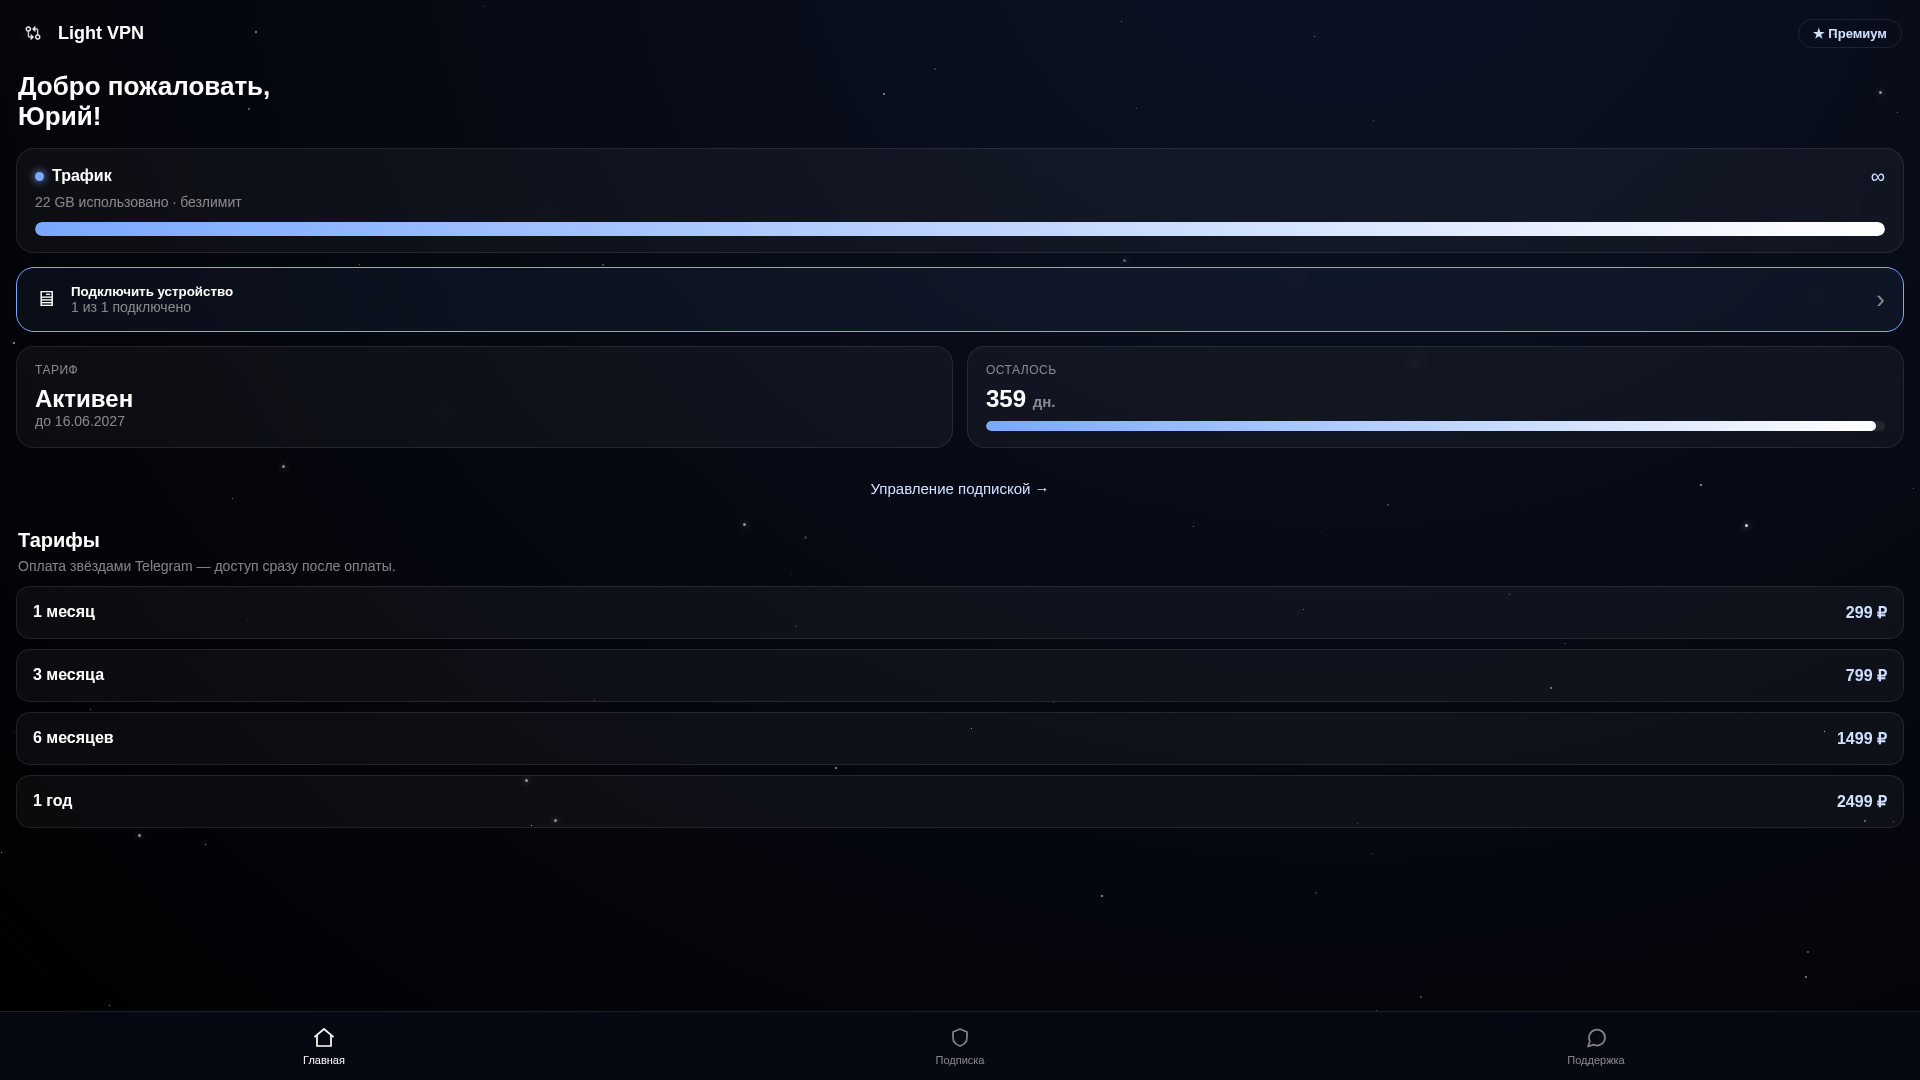Click the Поддержка tab label
This screenshot has width=1920, height=1080.
click(1596, 1060)
